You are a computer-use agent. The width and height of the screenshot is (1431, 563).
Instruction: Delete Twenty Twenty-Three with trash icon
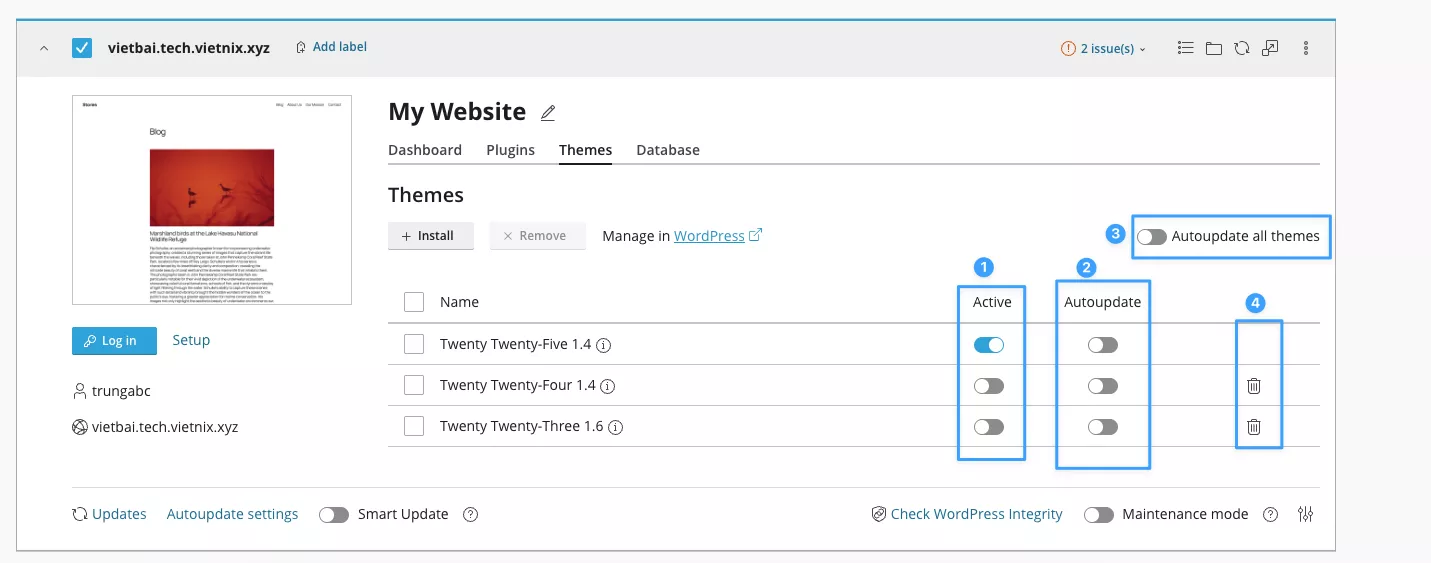1254,427
